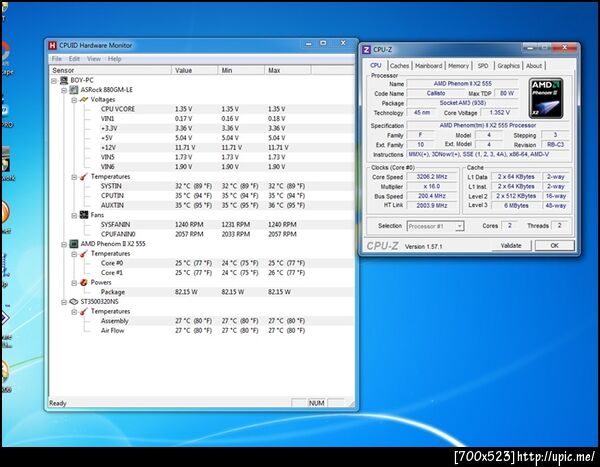This screenshot has height=467, width=600.
Task: Select the CPUFANIN0 fan row
Action: click(x=202, y=234)
